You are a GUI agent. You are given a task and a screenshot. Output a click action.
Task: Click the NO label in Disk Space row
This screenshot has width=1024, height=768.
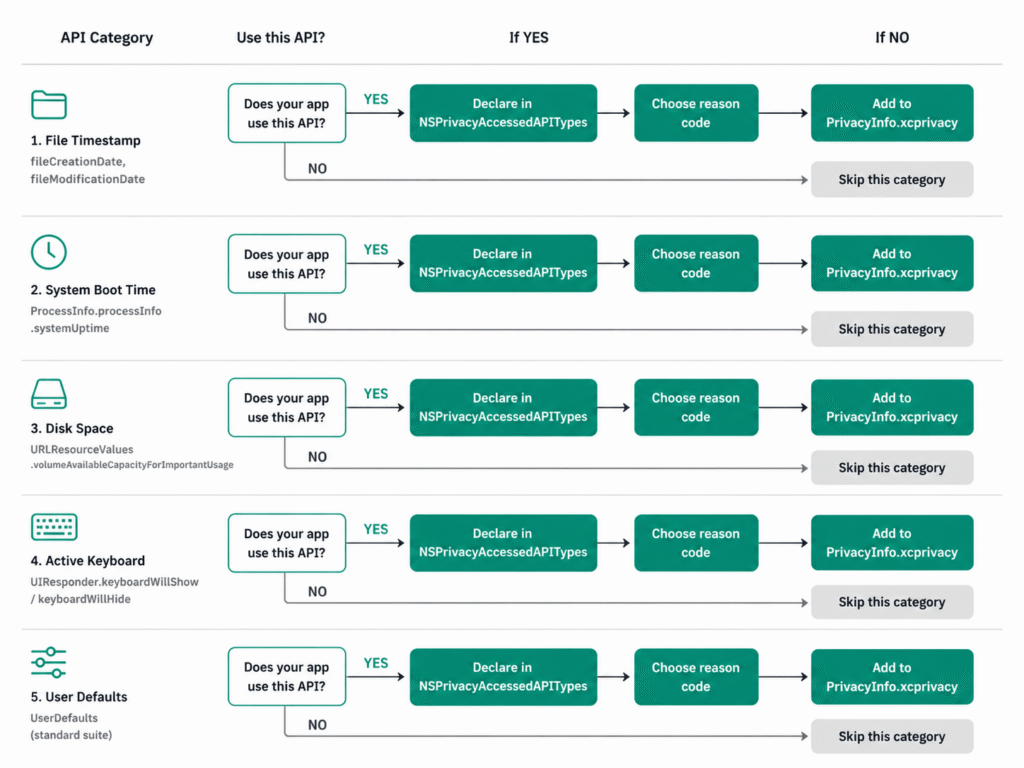(x=317, y=456)
